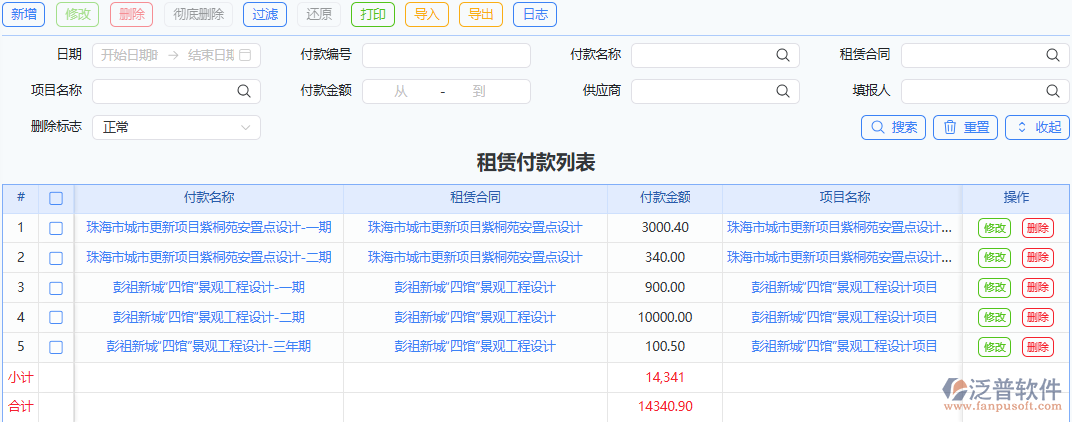Click 修改 in row 4 operations
Screen dimensions: 1072x422
994,317
